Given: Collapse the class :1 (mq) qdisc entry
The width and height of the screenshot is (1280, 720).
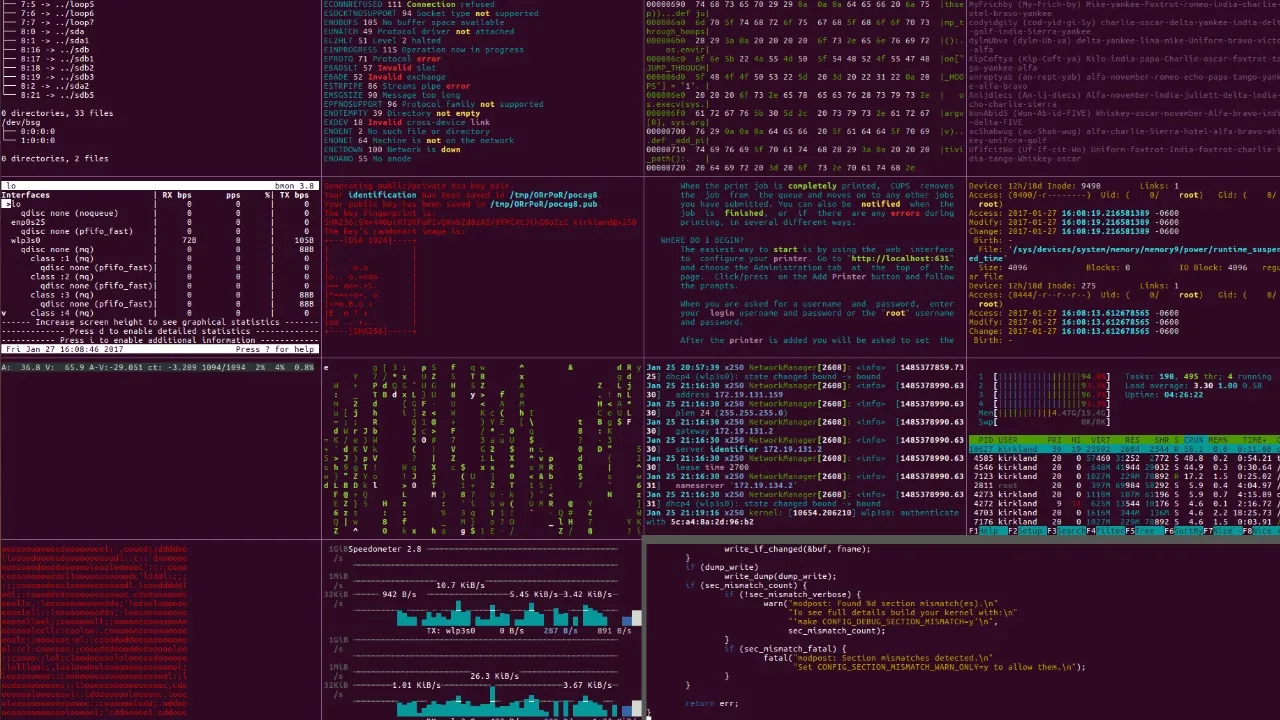Looking at the screenshot, I should (62, 258).
